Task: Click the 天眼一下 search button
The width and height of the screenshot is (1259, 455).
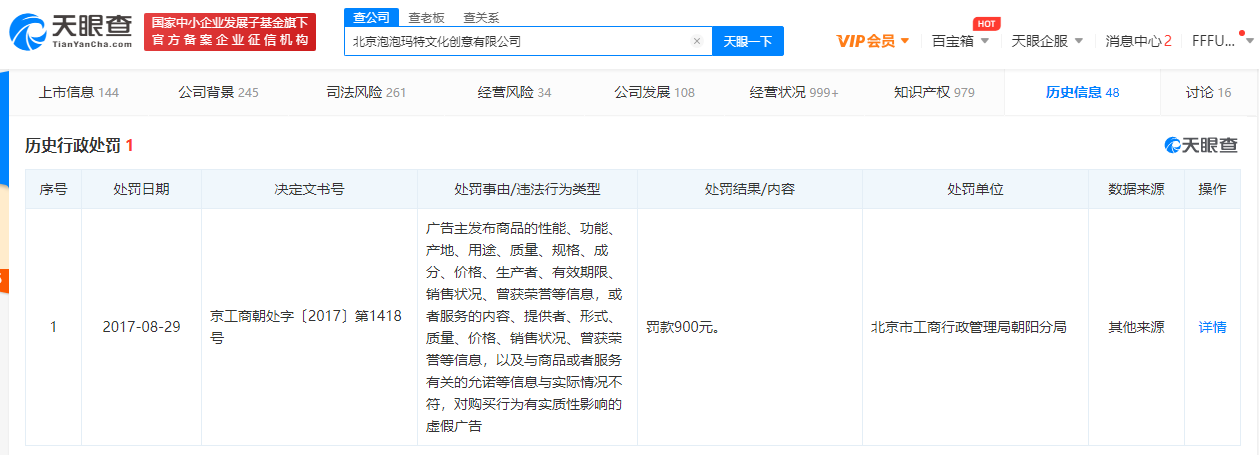Action: [x=748, y=41]
